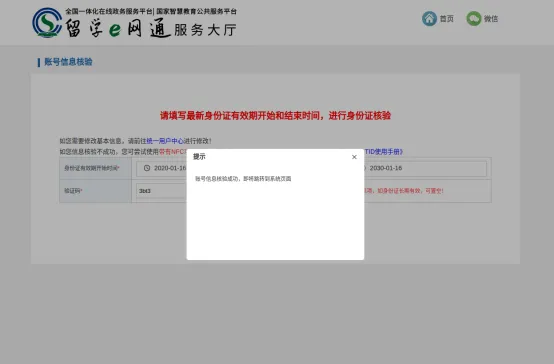Click the clock icon in the start date field
Viewport: 554px width, 364px height.
click(x=147, y=168)
